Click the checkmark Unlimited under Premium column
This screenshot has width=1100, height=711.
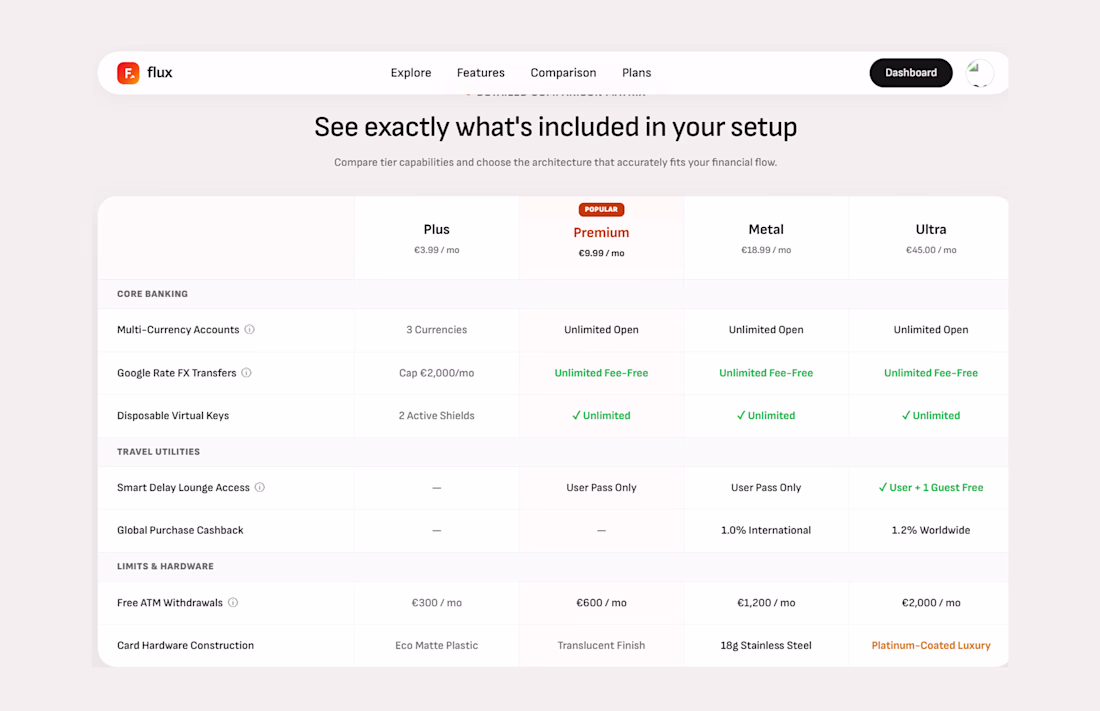pos(601,416)
